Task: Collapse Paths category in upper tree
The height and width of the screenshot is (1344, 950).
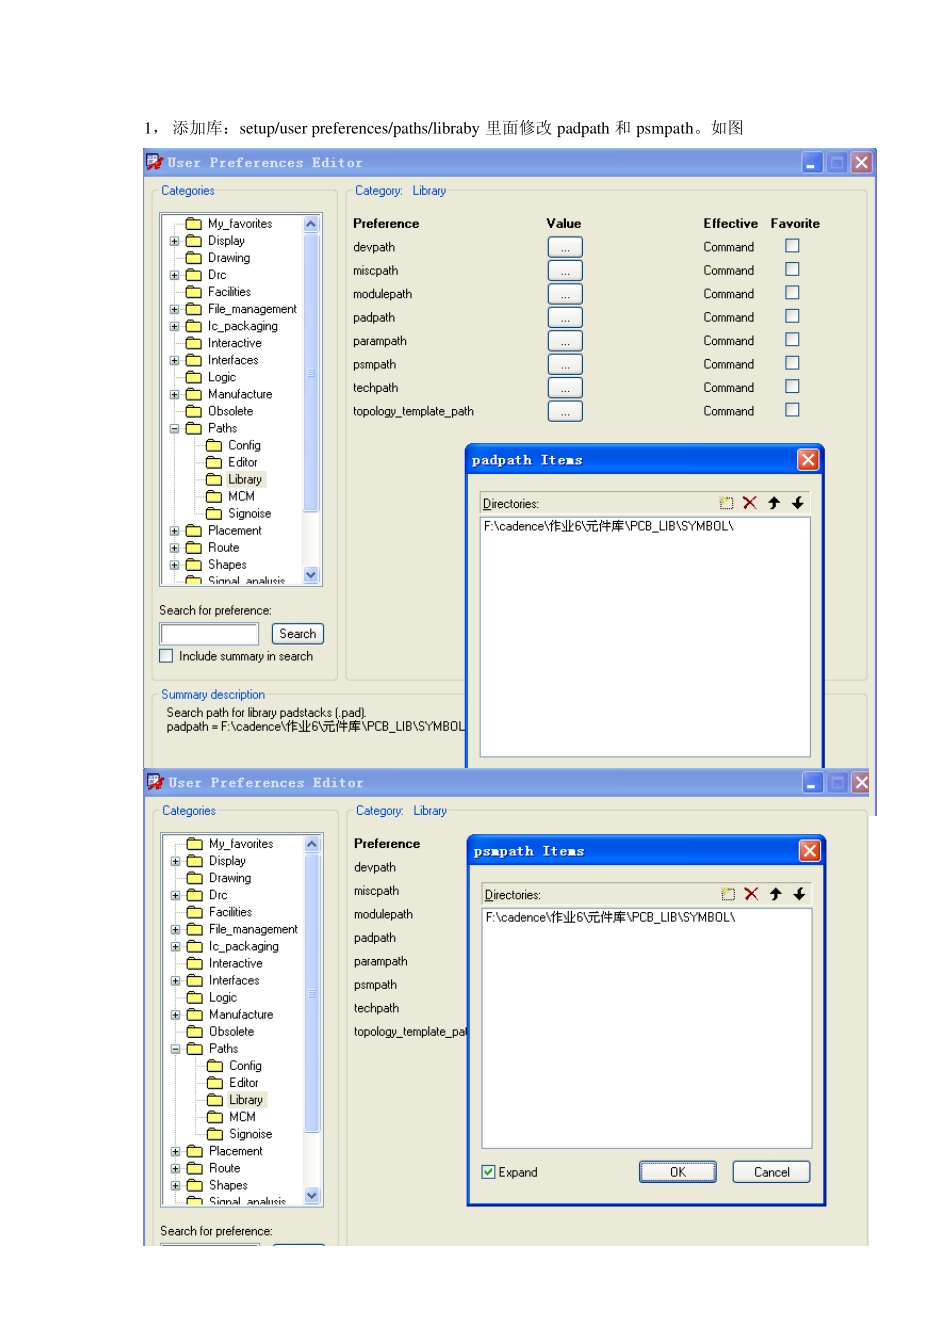Action: coord(174,428)
